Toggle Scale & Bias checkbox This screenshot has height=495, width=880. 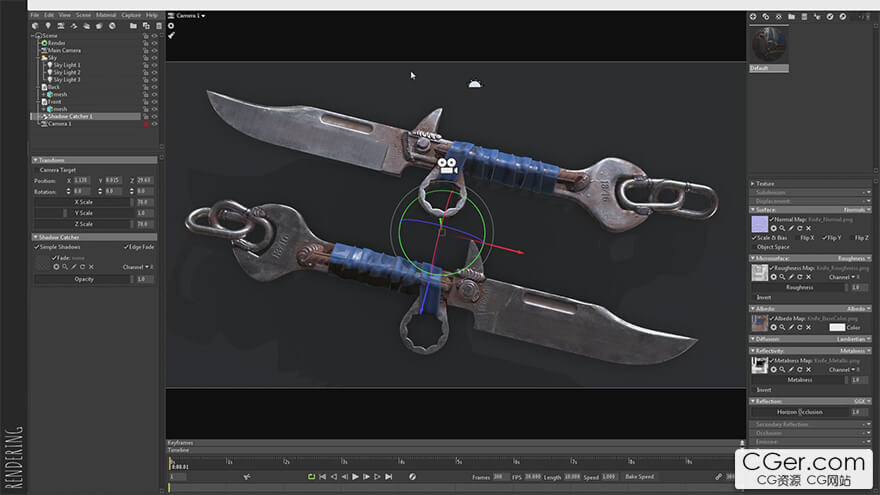tap(754, 238)
